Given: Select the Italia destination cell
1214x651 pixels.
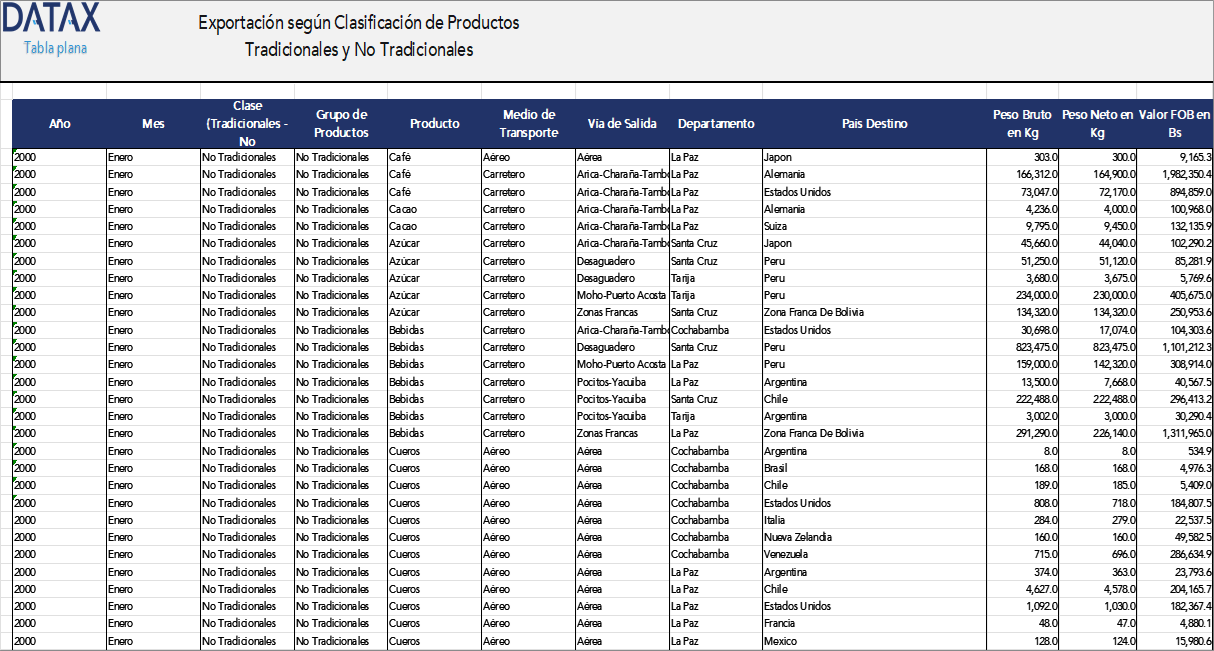Looking at the screenshot, I should [775, 520].
